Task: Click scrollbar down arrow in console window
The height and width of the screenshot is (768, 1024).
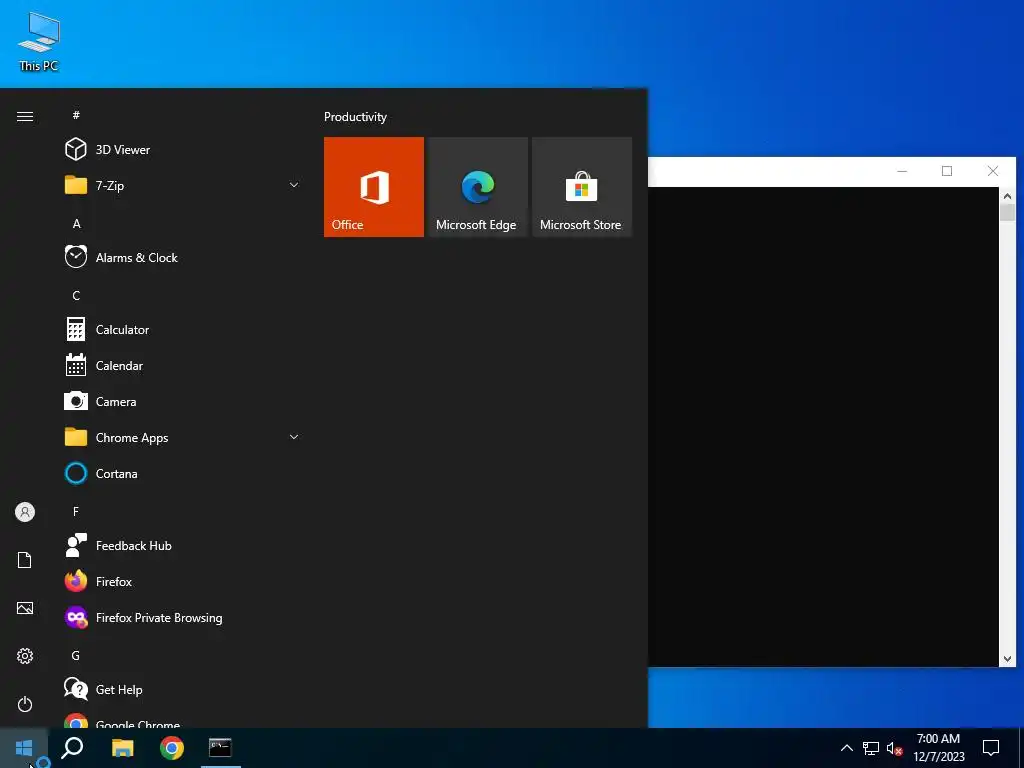Action: (x=1007, y=659)
